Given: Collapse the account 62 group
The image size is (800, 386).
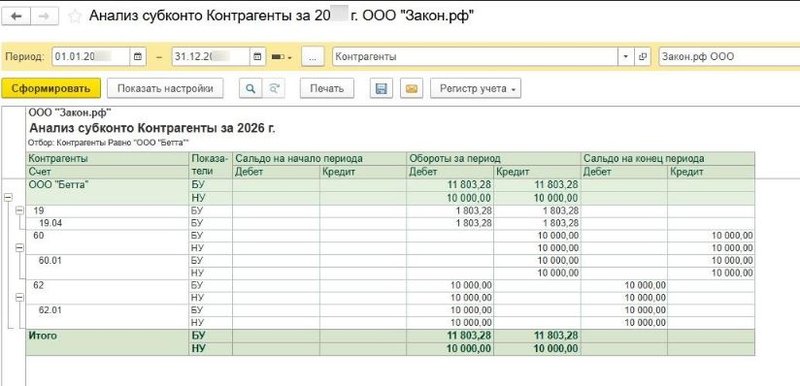Looking at the screenshot, I should pyautogui.click(x=20, y=298).
